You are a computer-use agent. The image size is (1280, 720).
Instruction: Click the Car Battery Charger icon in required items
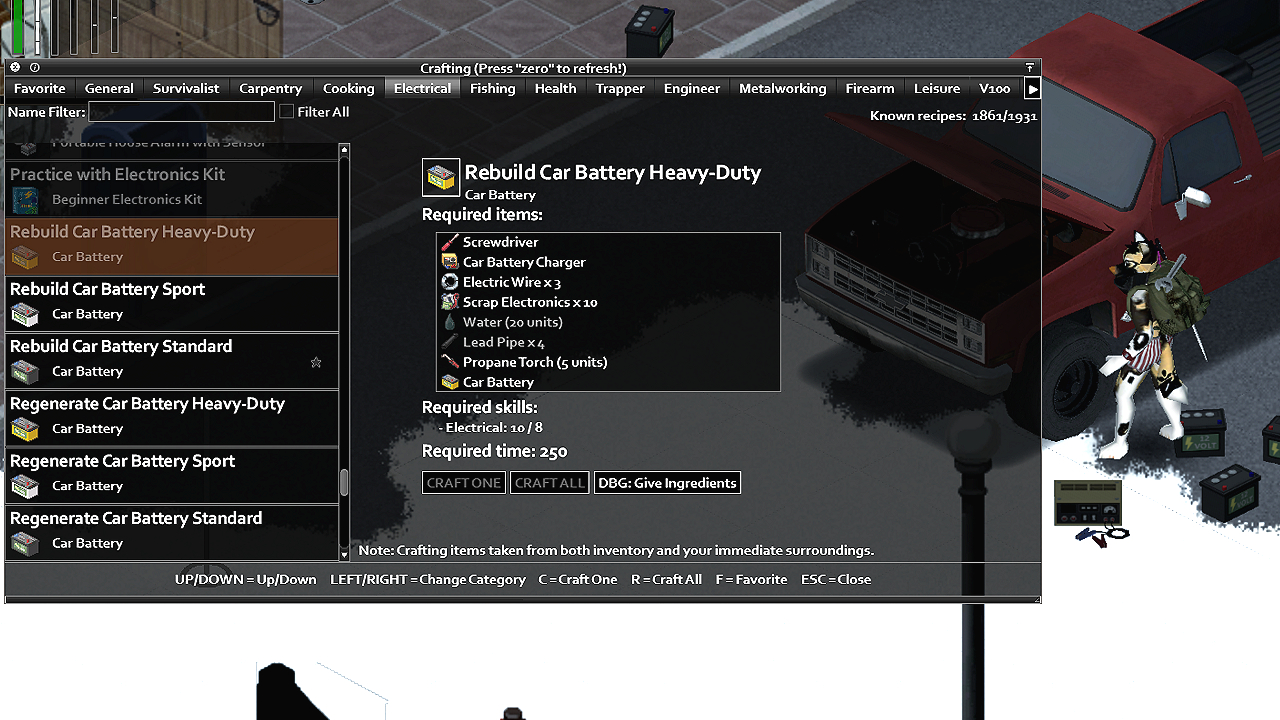(450, 262)
